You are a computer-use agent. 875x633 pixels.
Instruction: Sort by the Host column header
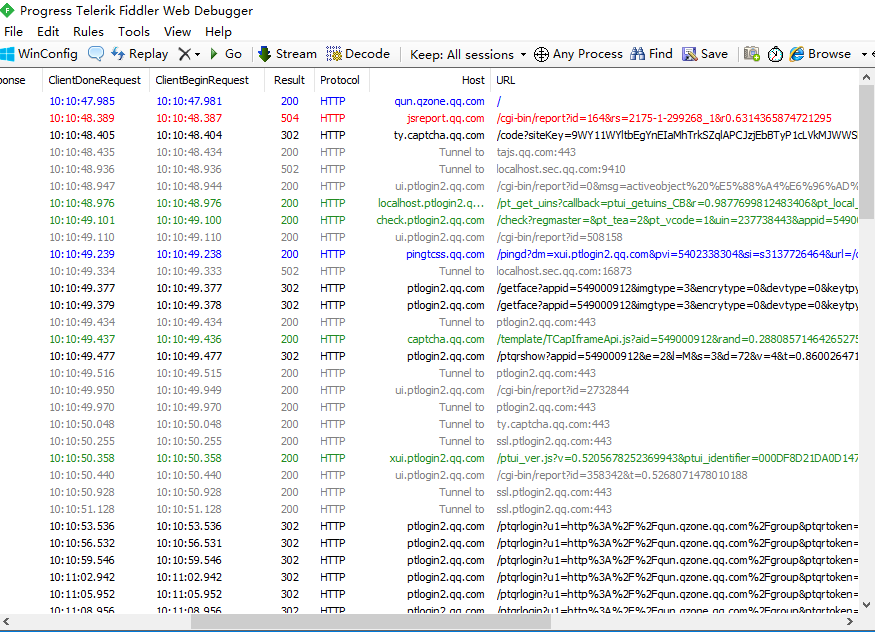point(430,80)
